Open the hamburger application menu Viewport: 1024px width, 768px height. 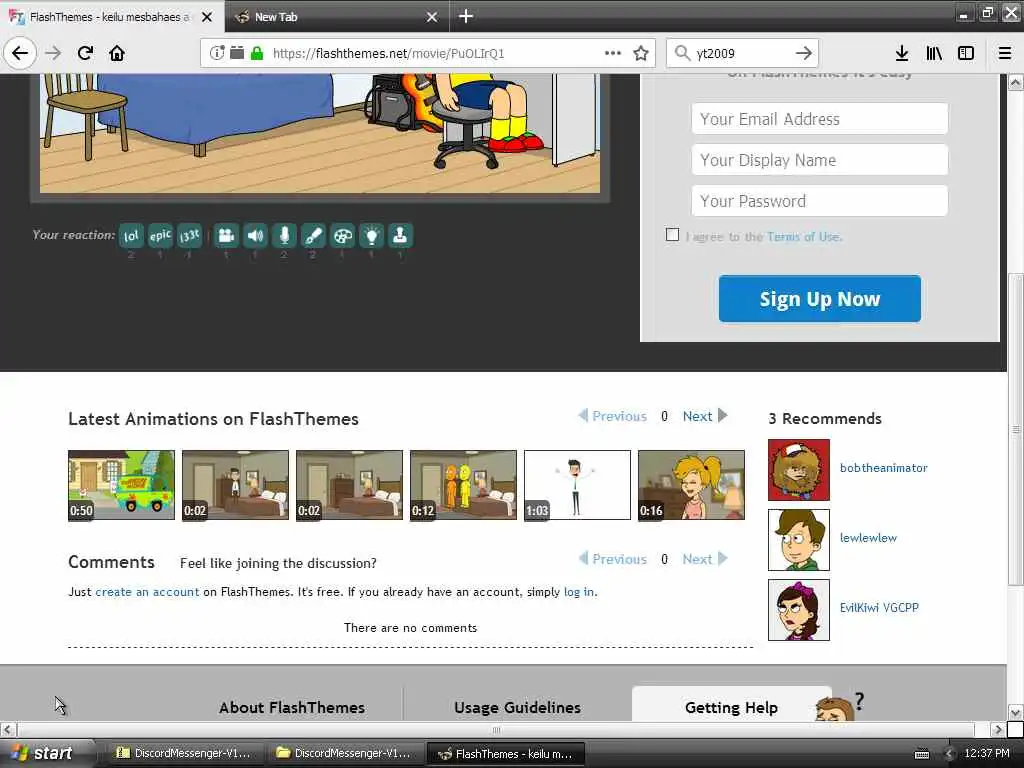point(1005,54)
